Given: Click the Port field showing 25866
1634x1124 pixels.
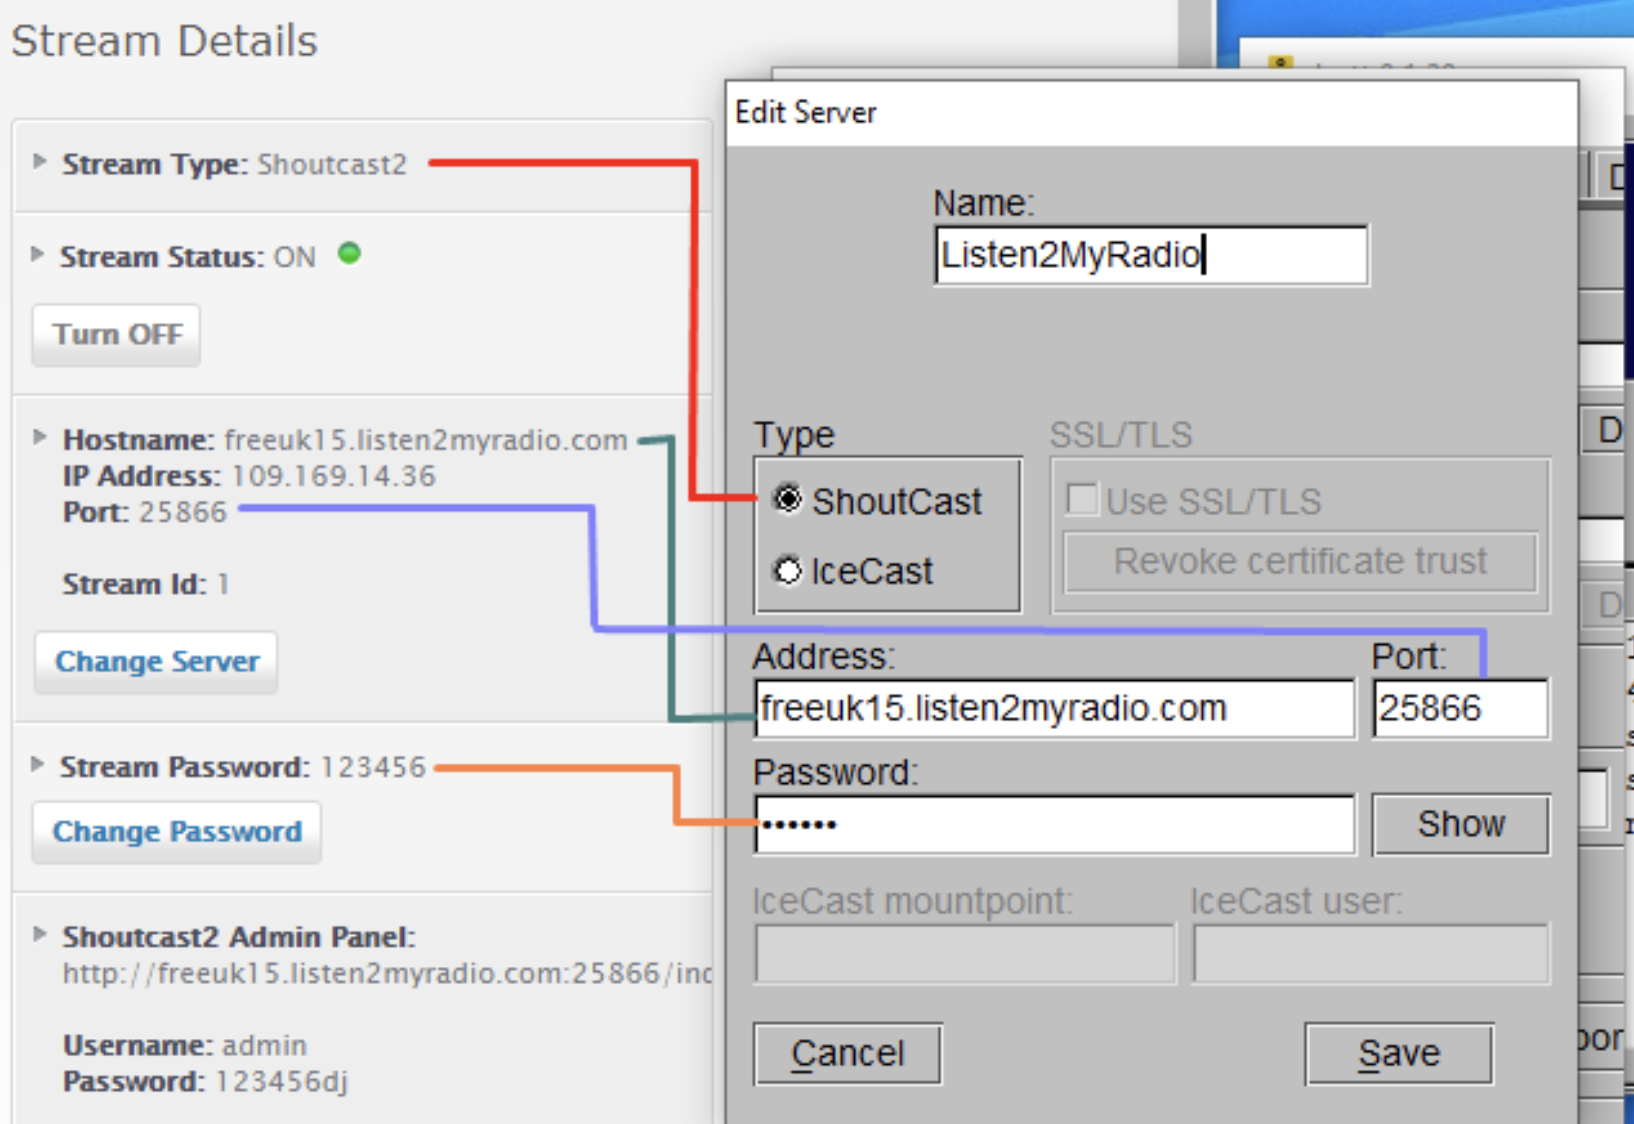Looking at the screenshot, I should pyautogui.click(x=1460, y=709).
